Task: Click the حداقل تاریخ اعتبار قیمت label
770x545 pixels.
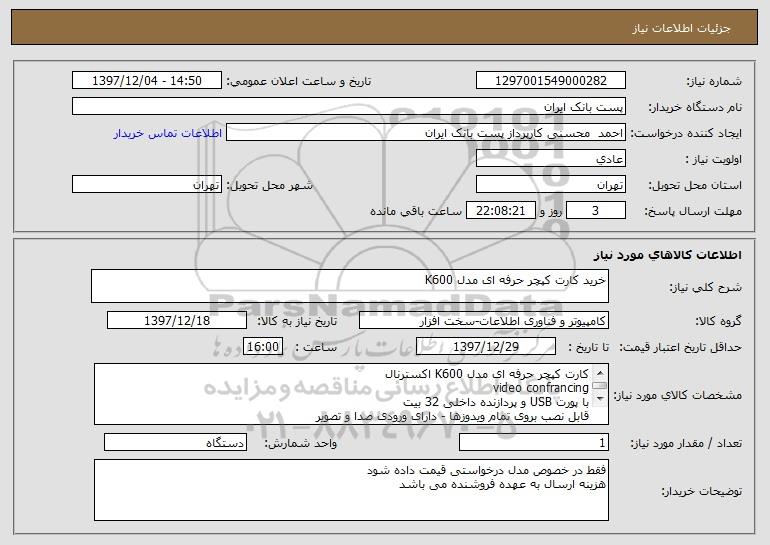Action: point(680,347)
